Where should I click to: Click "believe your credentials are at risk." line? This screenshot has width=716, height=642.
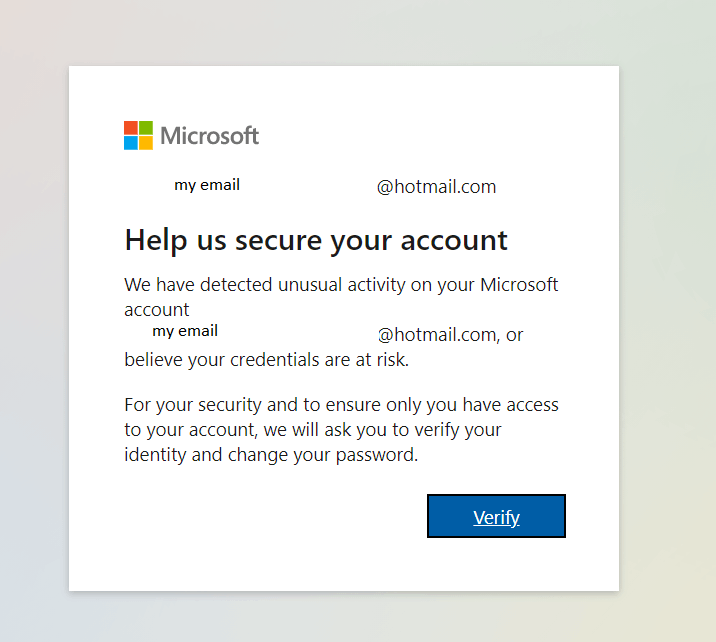(267, 360)
